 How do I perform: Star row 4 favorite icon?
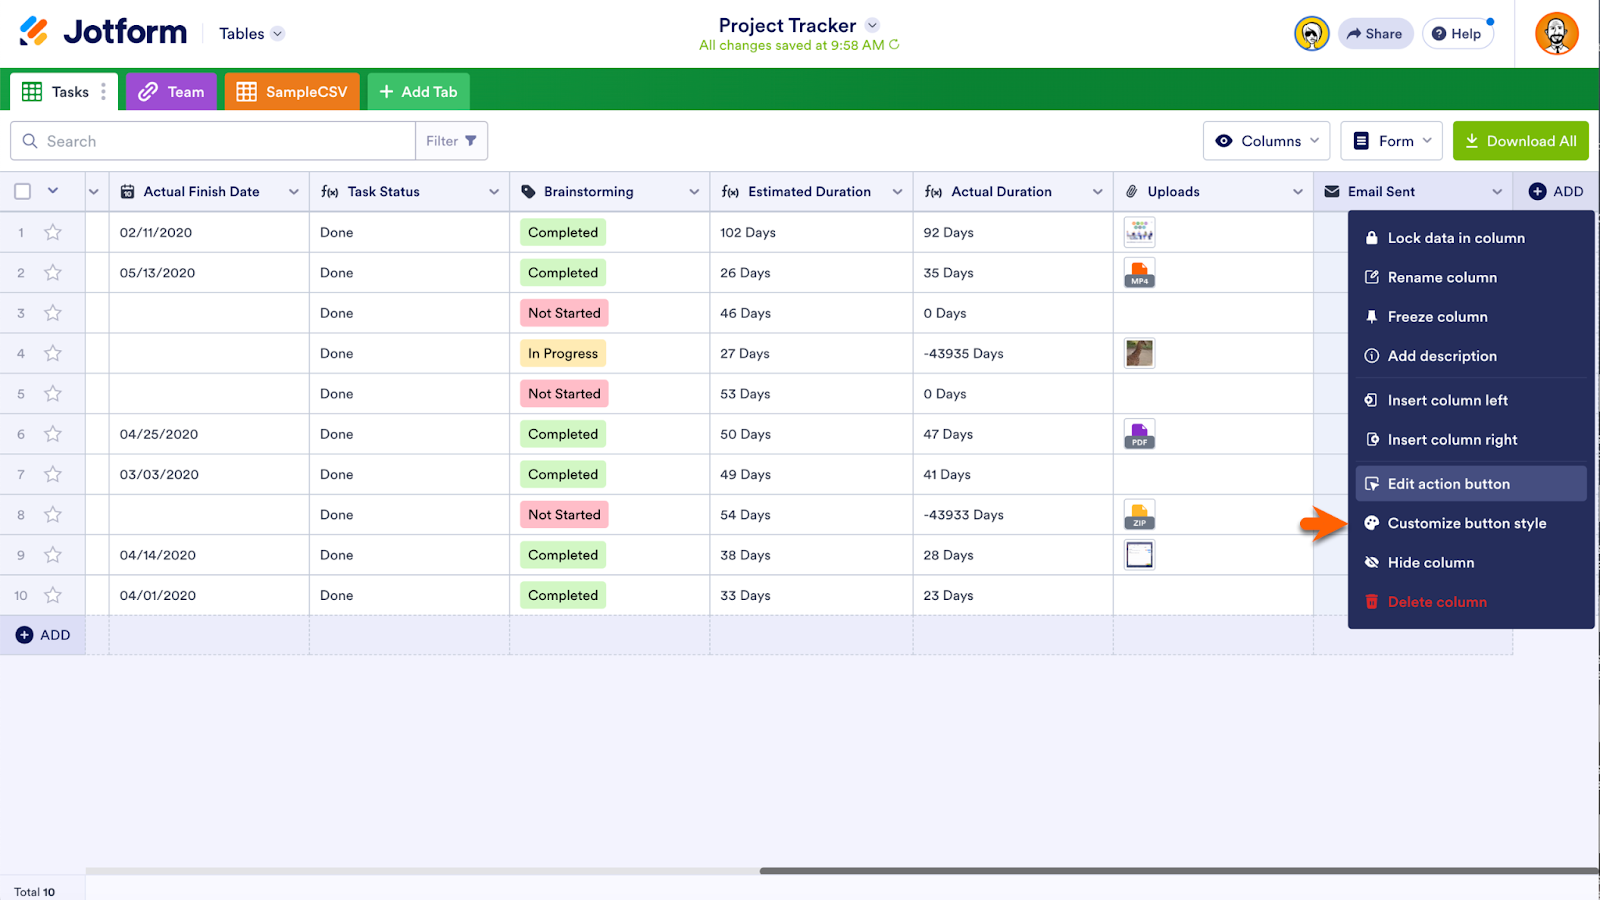53,353
